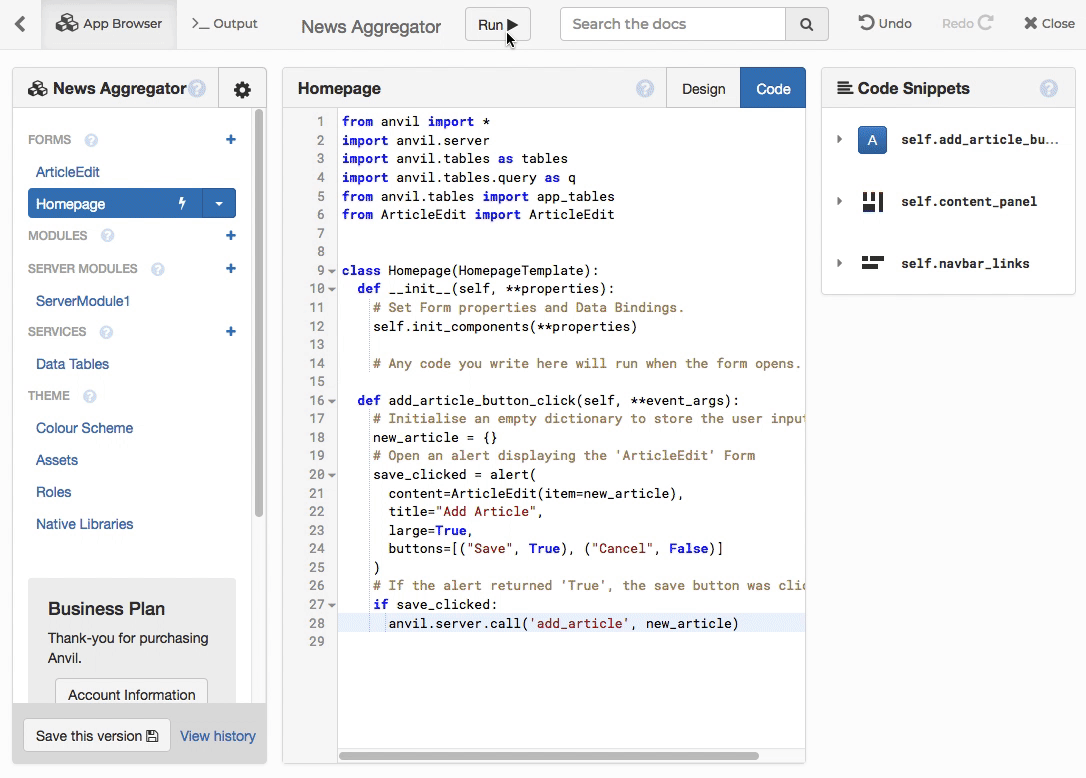Click the News Aggregator app title

click(x=371, y=26)
